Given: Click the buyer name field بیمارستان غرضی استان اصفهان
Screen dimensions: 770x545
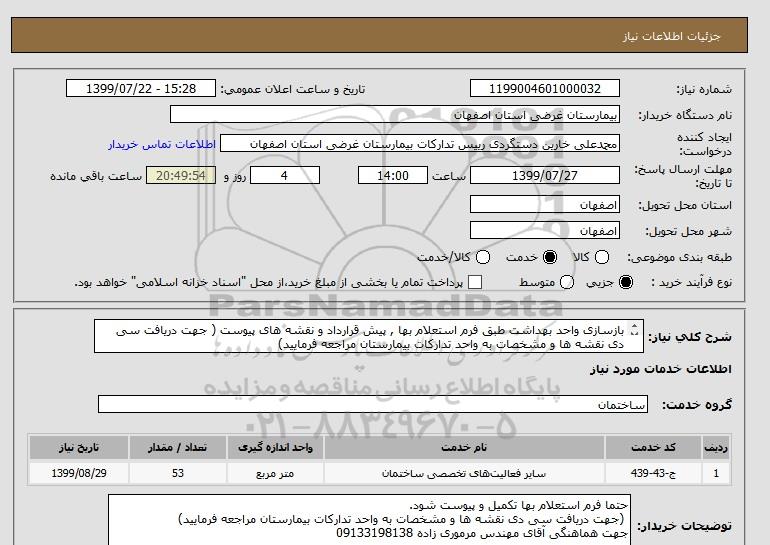Looking at the screenshot, I should 395,114.
